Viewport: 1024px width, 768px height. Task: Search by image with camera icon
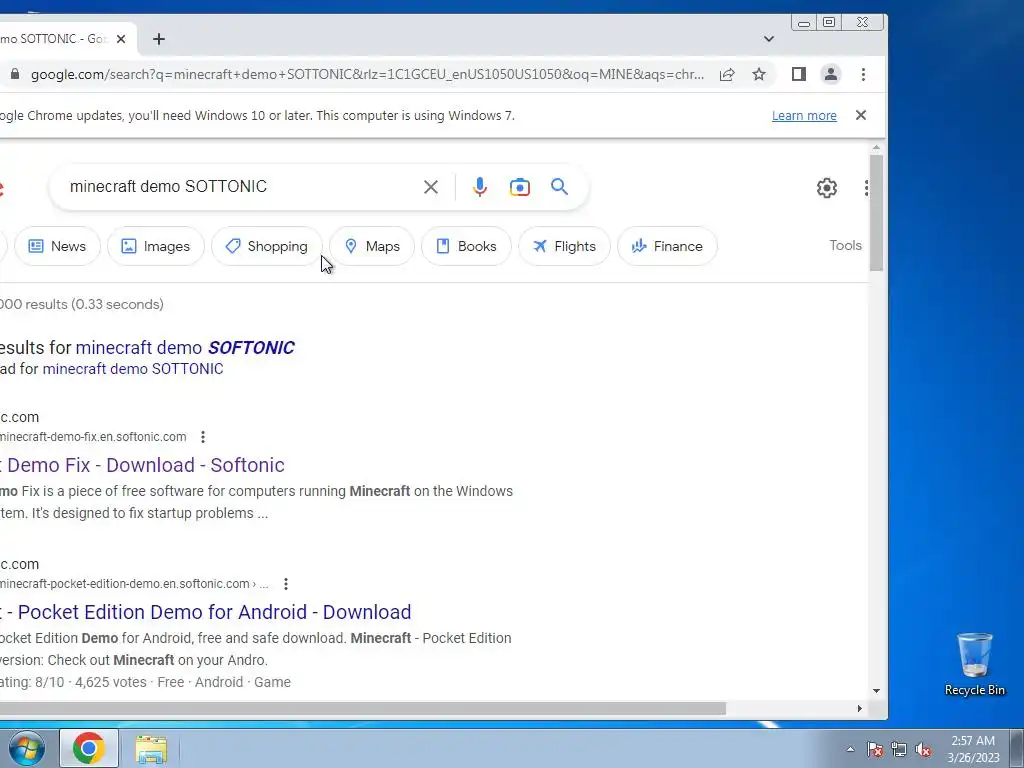[520, 187]
